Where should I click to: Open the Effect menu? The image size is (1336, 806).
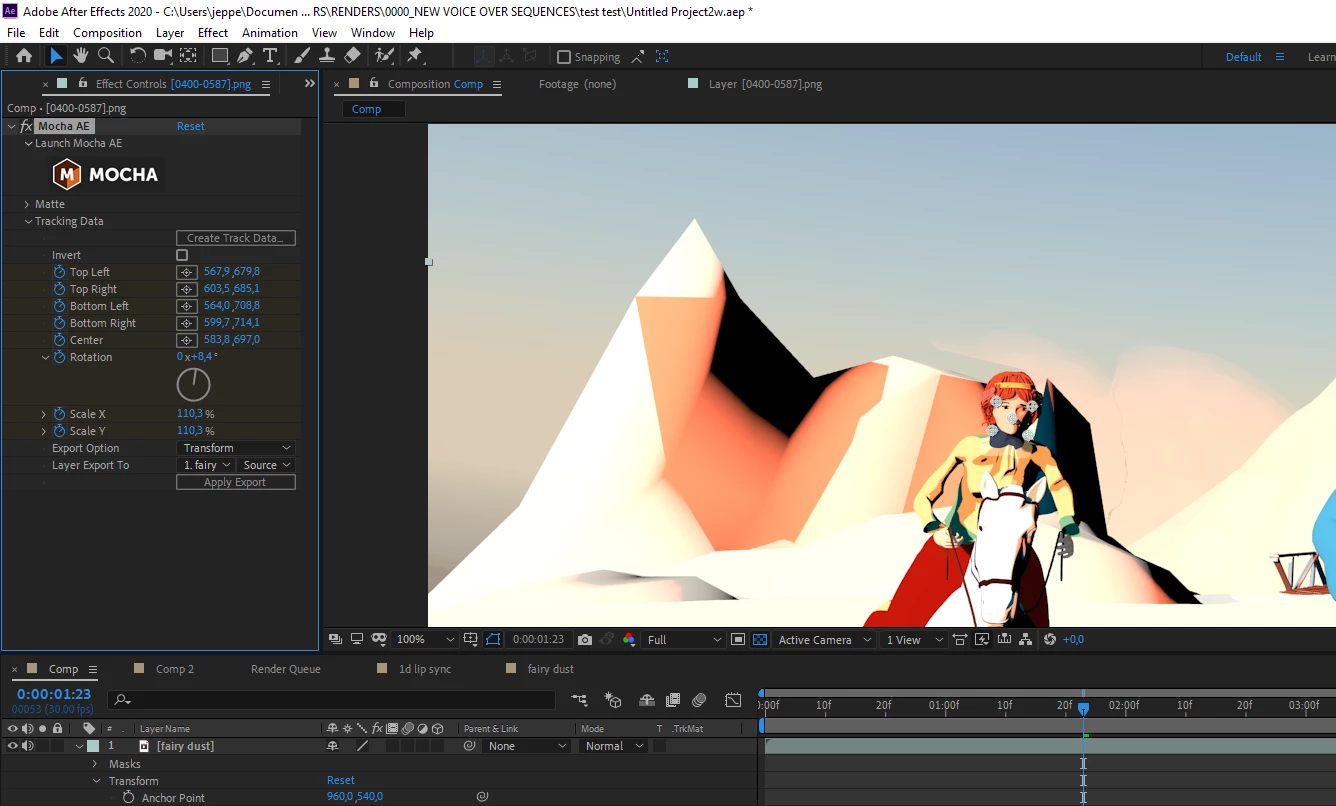[x=213, y=32]
